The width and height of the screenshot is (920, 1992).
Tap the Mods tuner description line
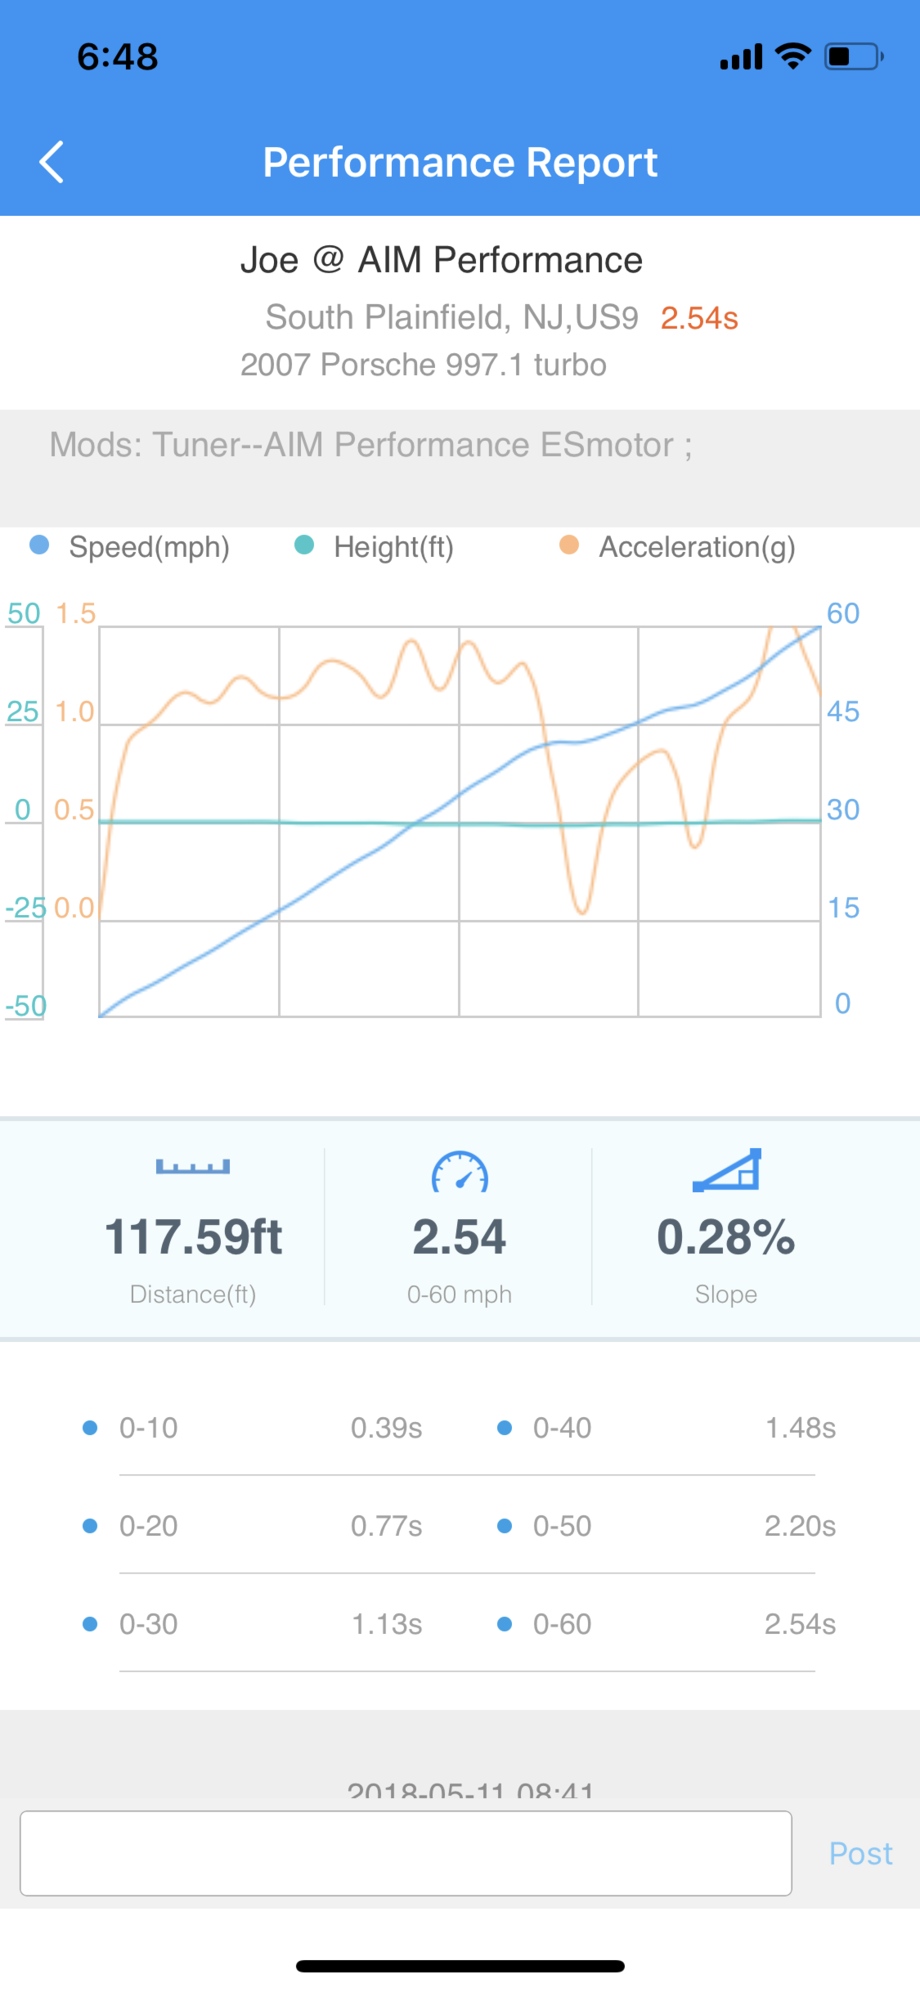pos(371,445)
